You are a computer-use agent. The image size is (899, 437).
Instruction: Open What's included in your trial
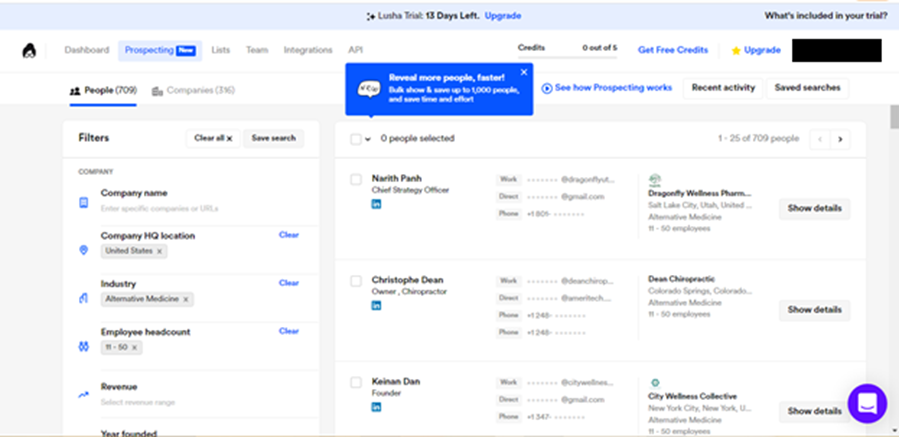coord(826,16)
